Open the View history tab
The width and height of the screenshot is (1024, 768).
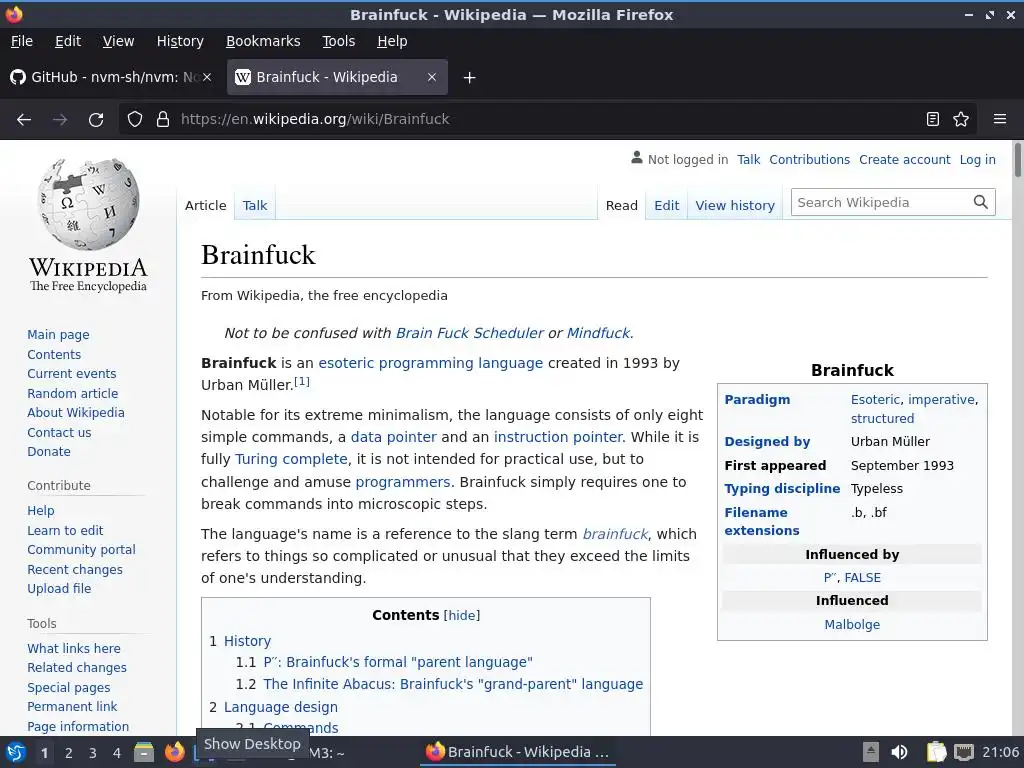[x=735, y=206]
